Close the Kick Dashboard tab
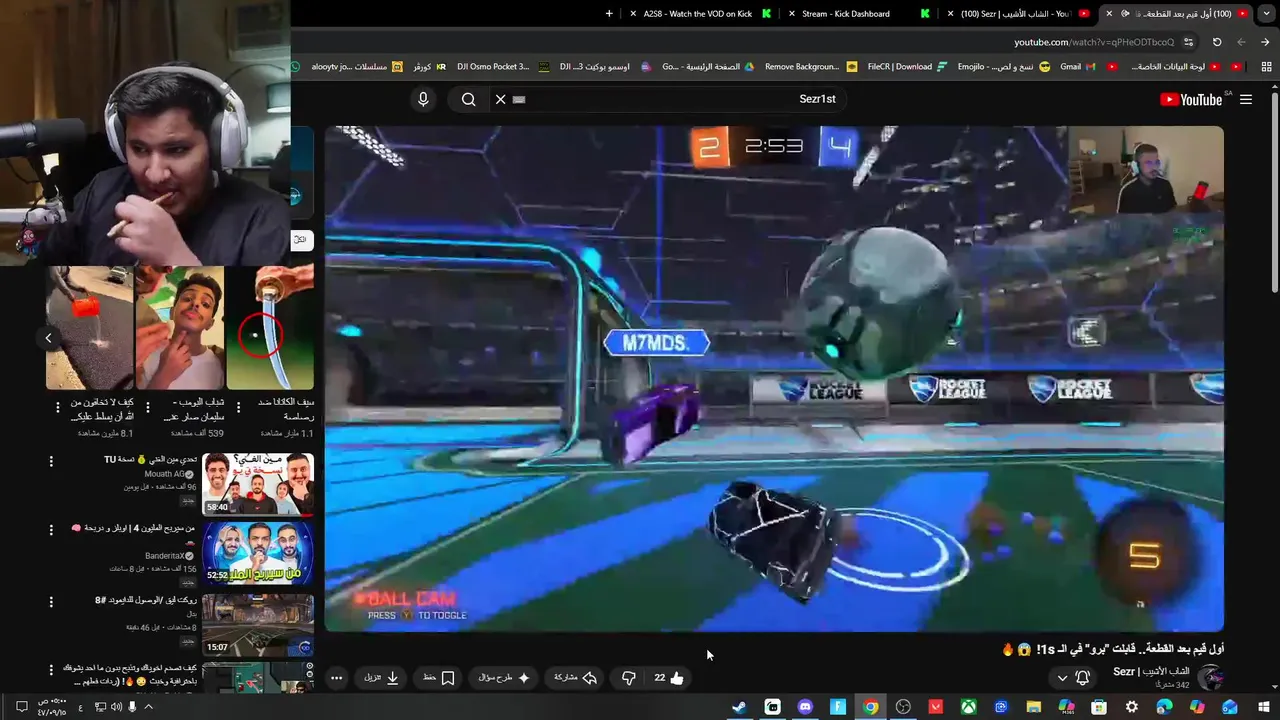1280x720 pixels. (x=793, y=14)
